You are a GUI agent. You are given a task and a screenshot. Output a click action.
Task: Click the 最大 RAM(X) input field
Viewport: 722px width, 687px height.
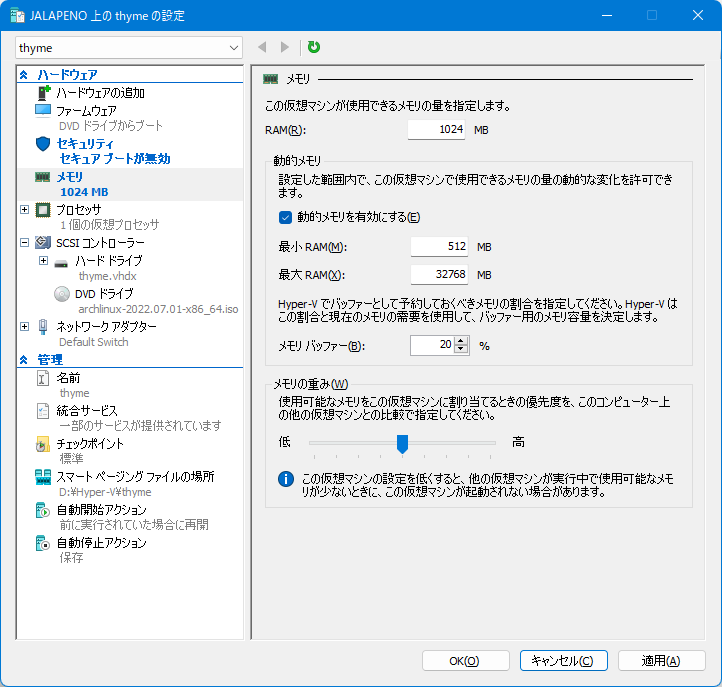[x=439, y=274]
